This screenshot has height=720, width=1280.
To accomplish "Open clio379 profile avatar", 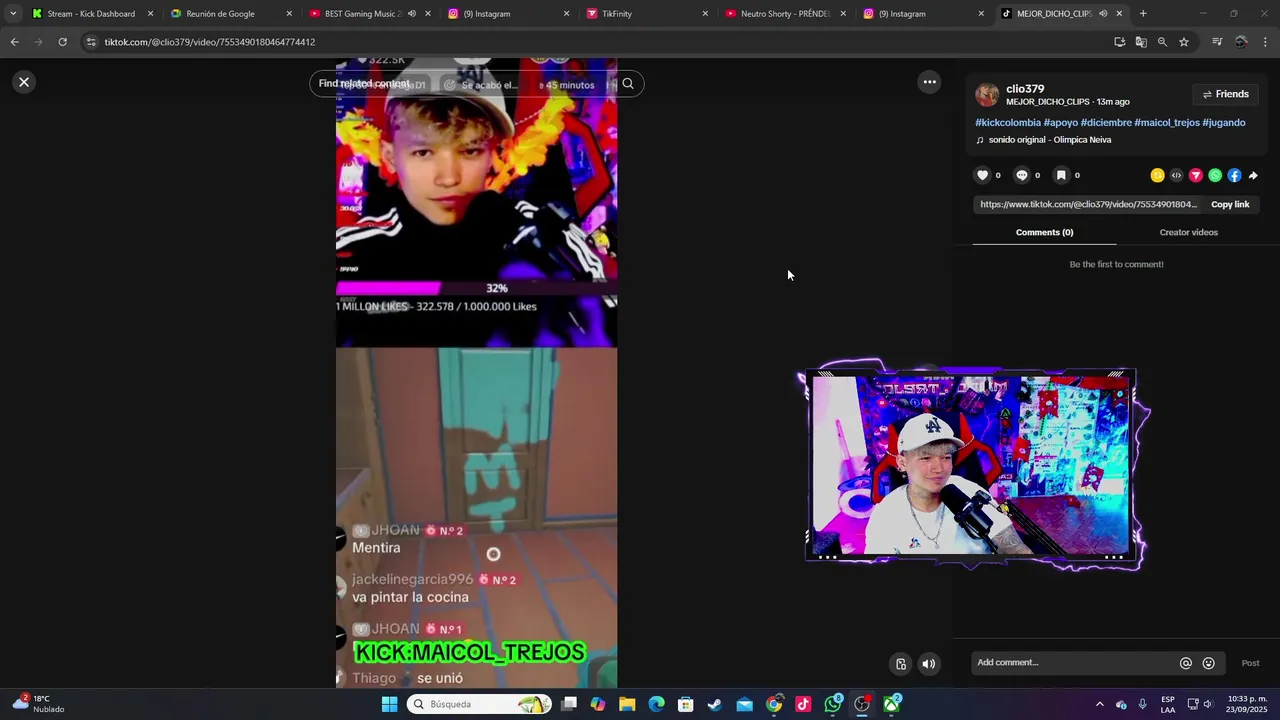I will 987,95.
